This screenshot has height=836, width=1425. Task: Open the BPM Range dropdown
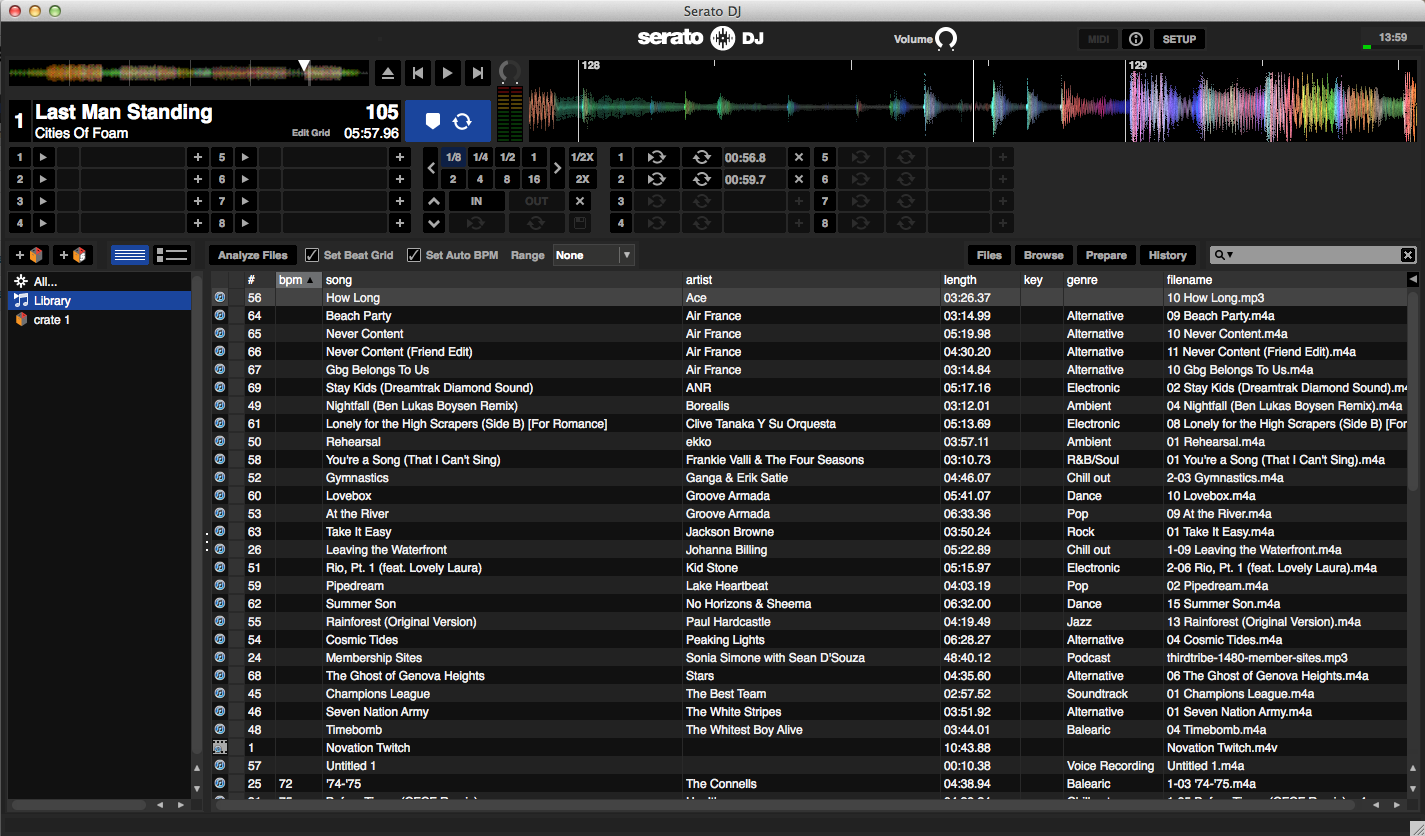pyautogui.click(x=594, y=255)
